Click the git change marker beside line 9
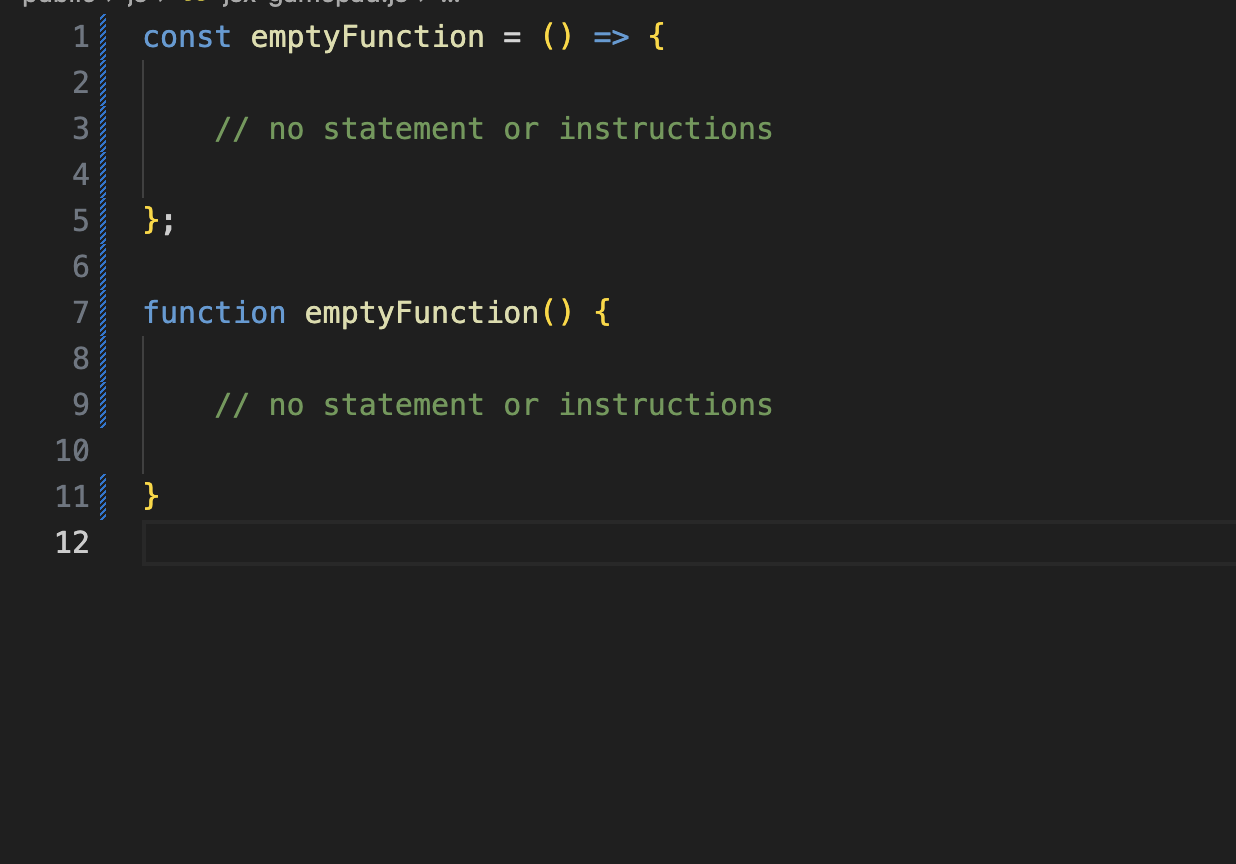This screenshot has width=1236, height=864. point(102,404)
